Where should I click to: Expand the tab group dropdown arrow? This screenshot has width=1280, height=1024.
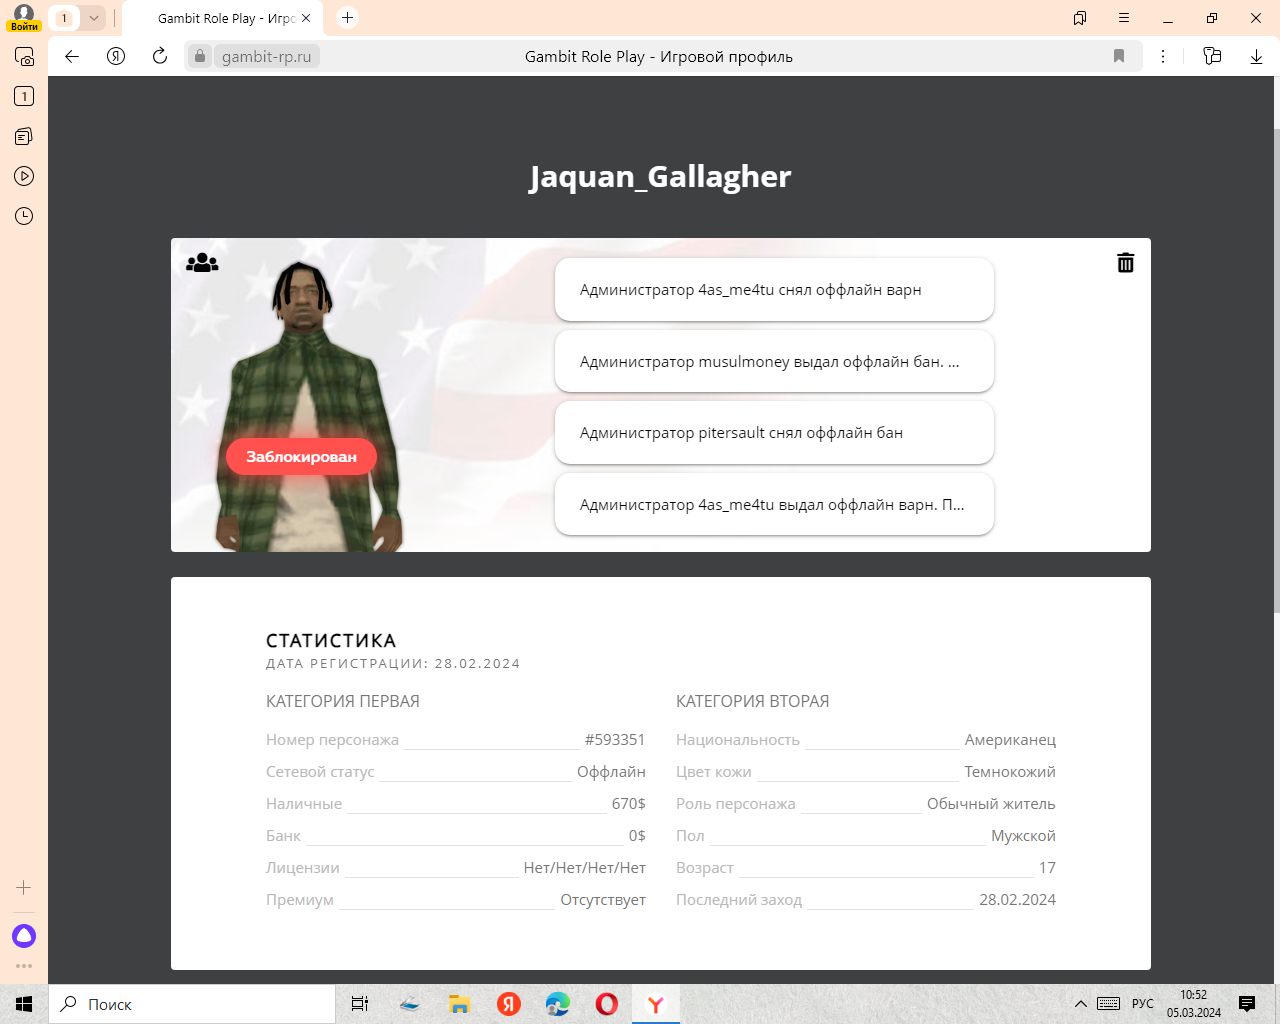(x=93, y=18)
